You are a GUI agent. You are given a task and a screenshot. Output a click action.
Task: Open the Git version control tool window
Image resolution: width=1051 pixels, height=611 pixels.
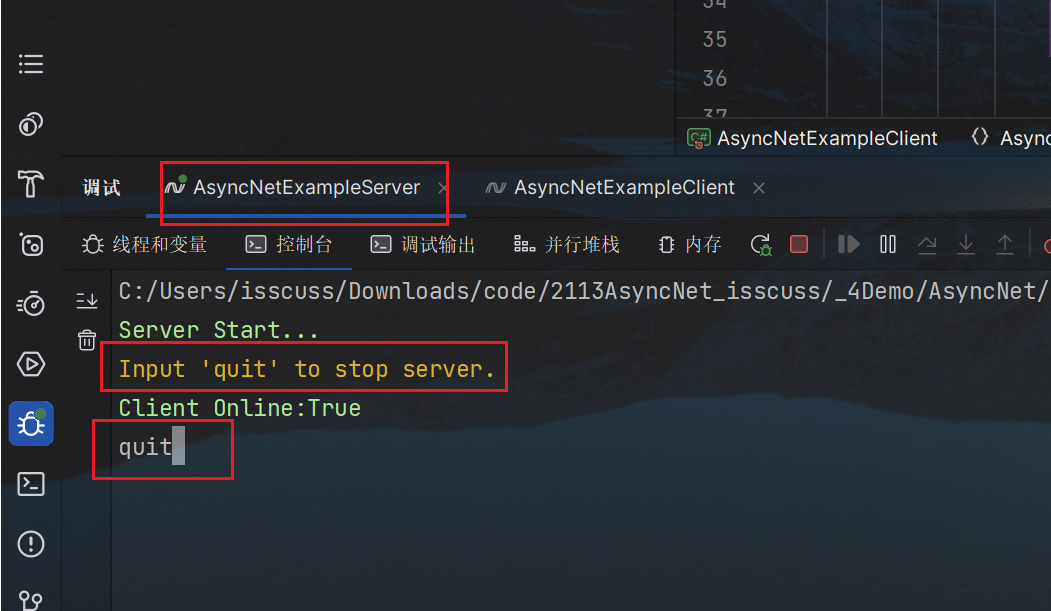pyautogui.click(x=31, y=600)
